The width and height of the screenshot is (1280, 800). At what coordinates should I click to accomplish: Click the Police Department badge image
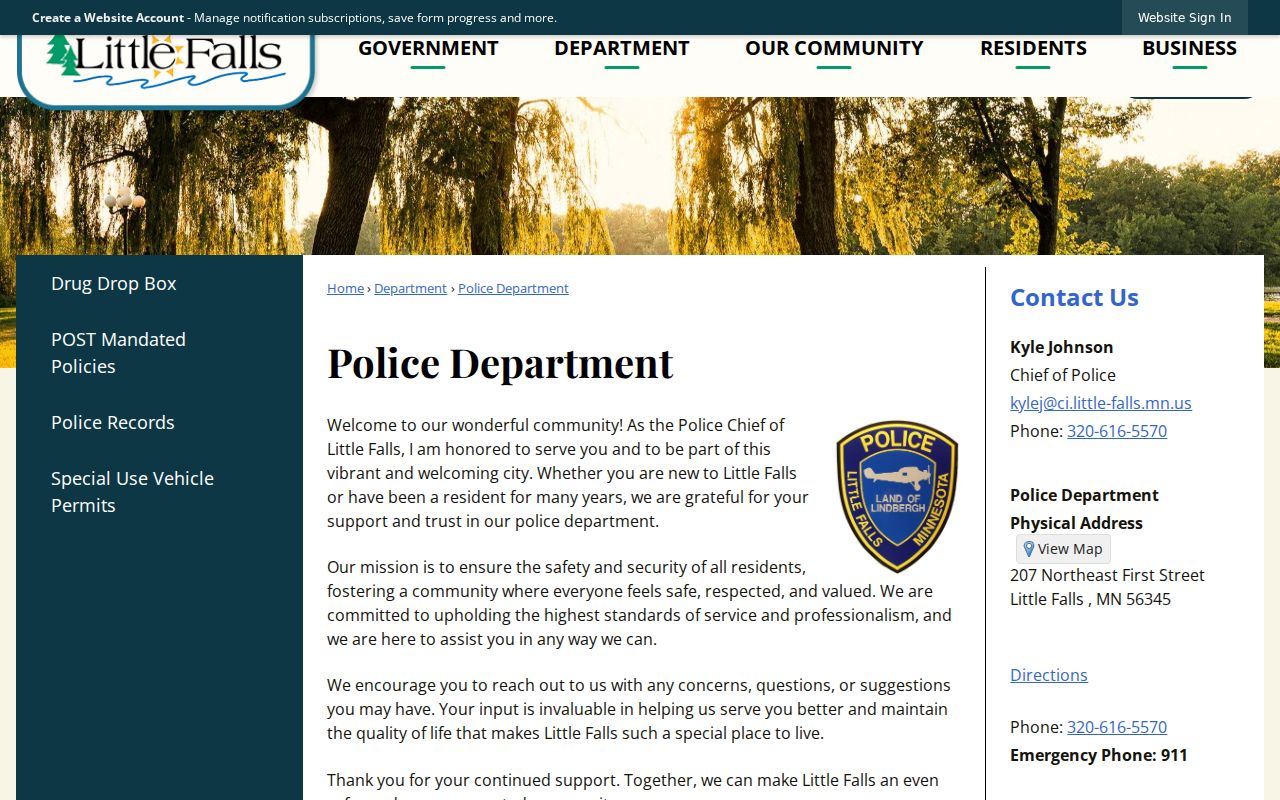(897, 496)
